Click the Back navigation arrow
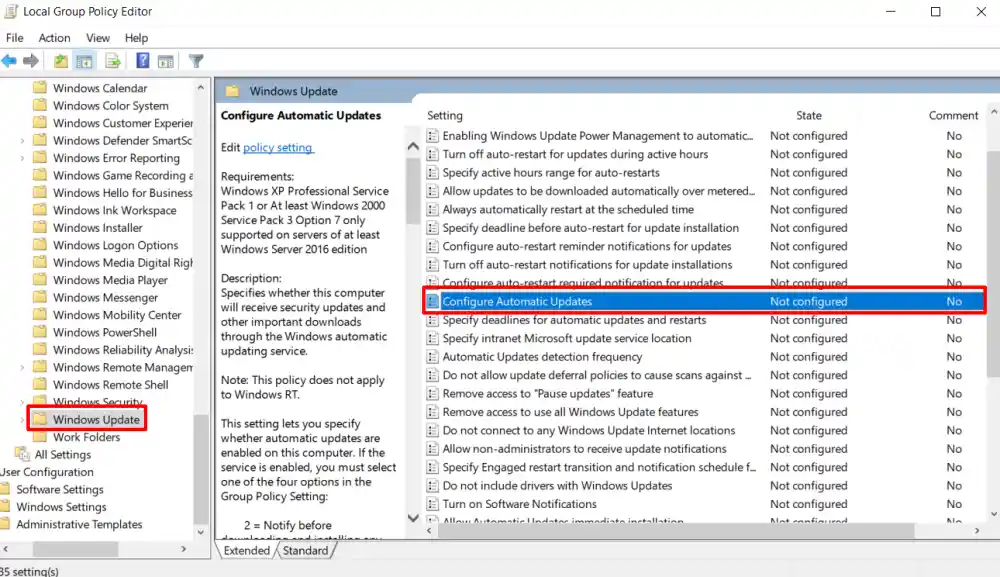1000x577 pixels. tap(9, 61)
